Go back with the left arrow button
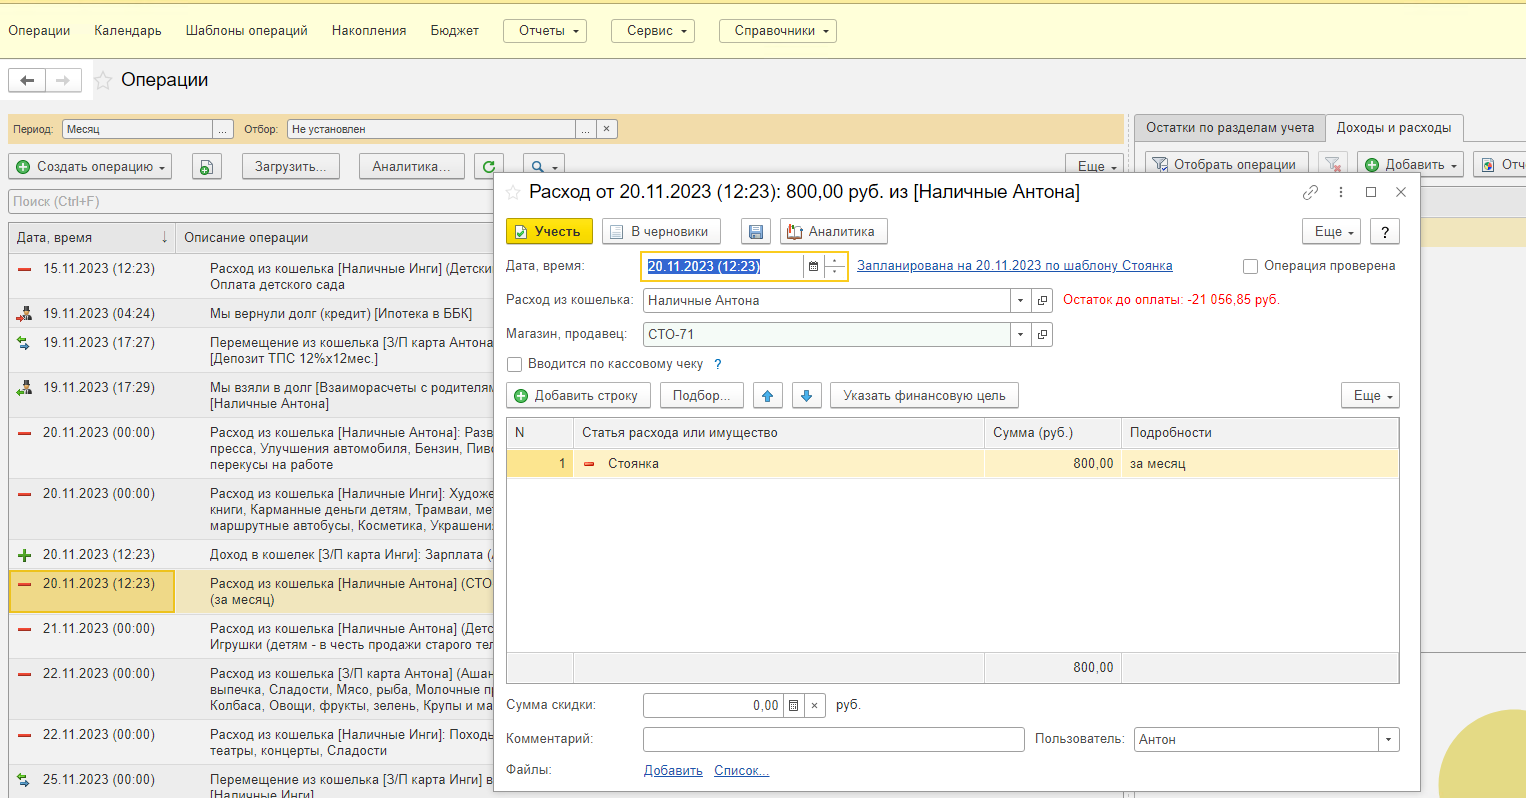 pyautogui.click(x=27, y=81)
